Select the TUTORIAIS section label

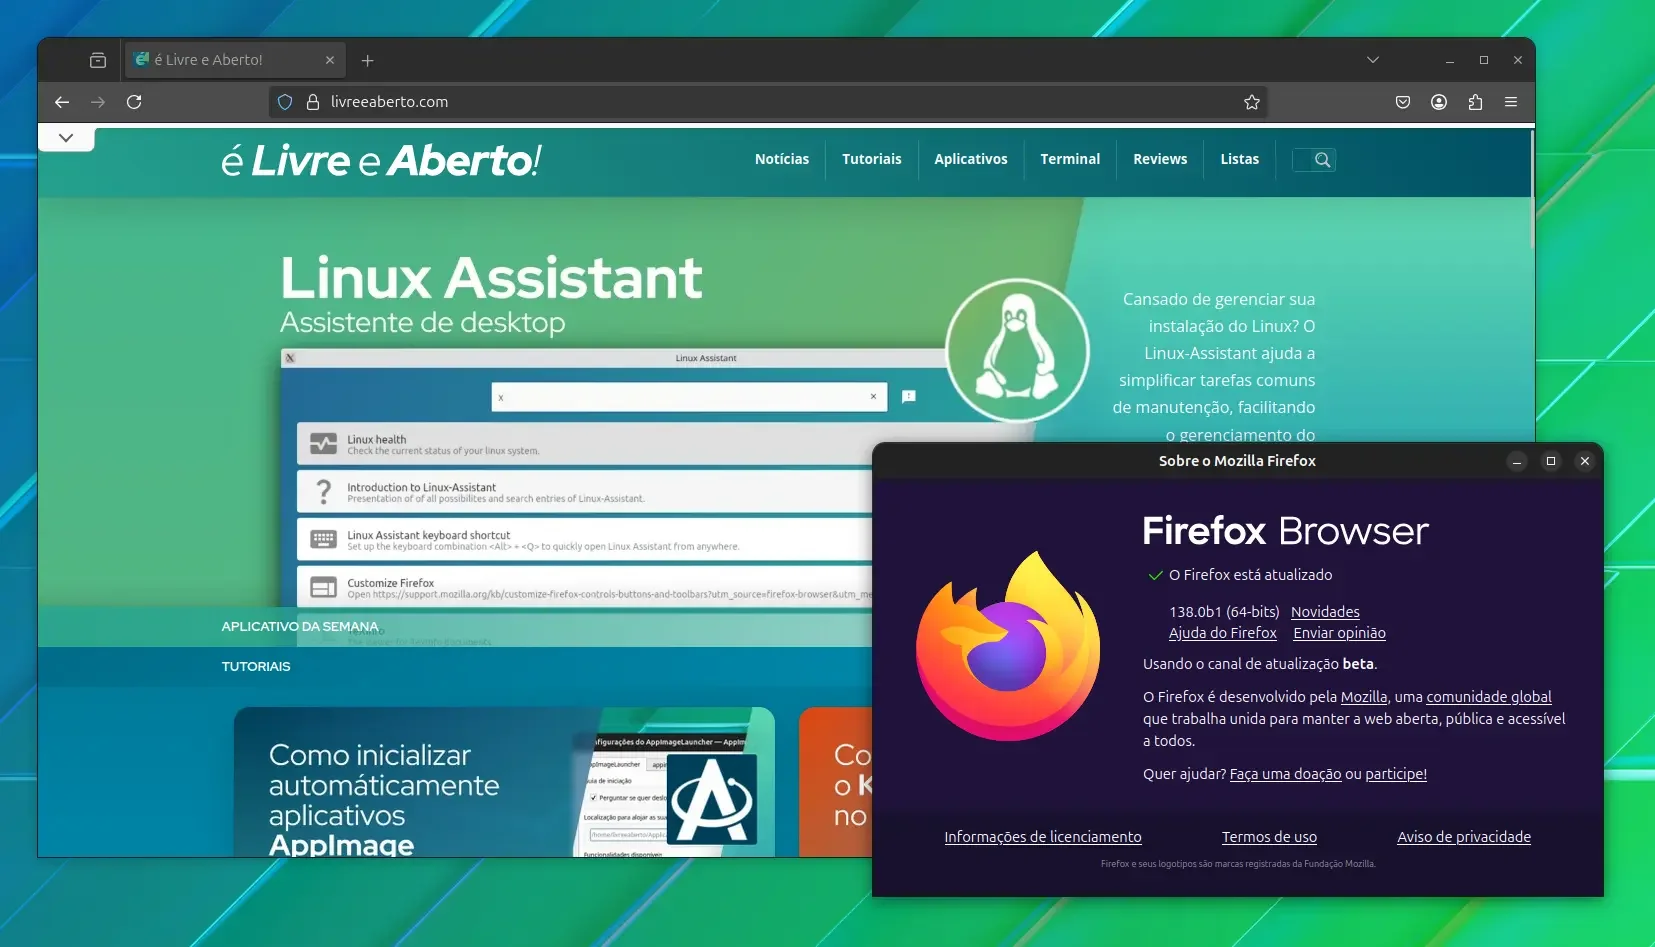point(256,667)
